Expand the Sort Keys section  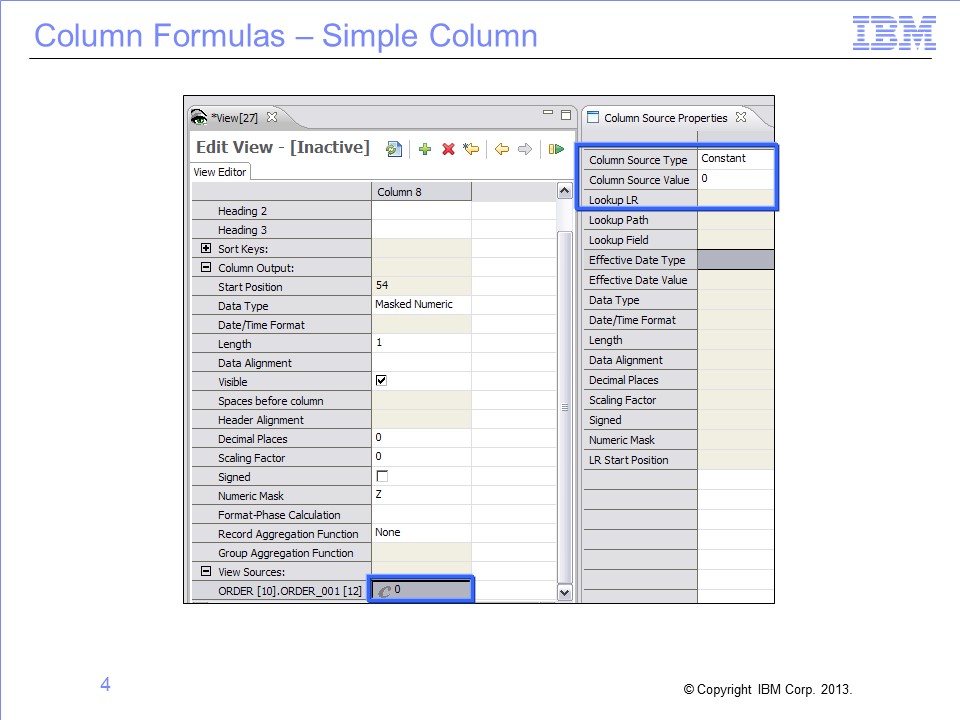(206, 248)
